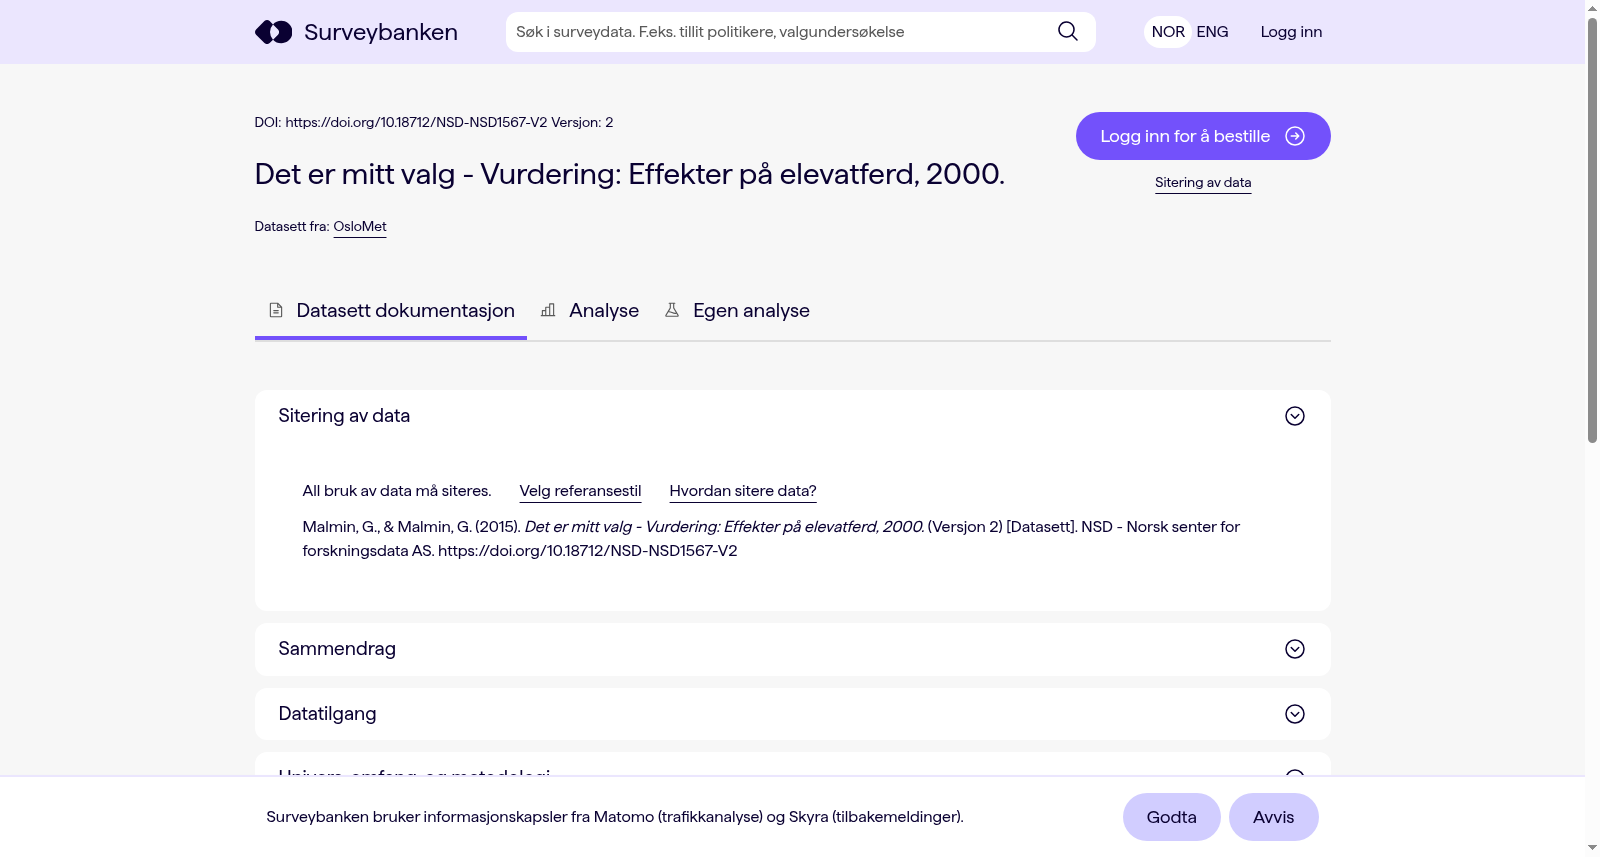This screenshot has height=857, width=1600.
Task: Reject cookies with Avvis
Action: click(x=1274, y=817)
